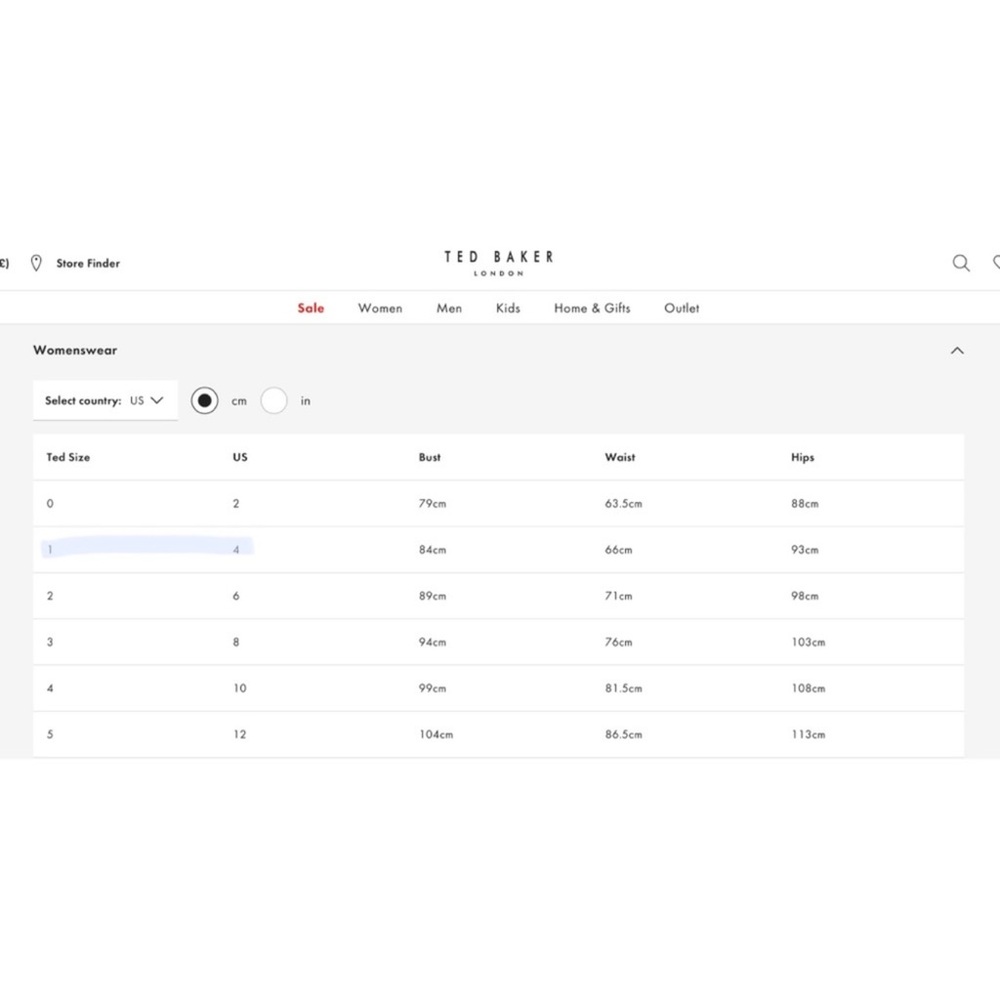Go to Ted Baker London home logo
Image resolution: width=1000 pixels, height=1000 pixels.
[499, 263]
